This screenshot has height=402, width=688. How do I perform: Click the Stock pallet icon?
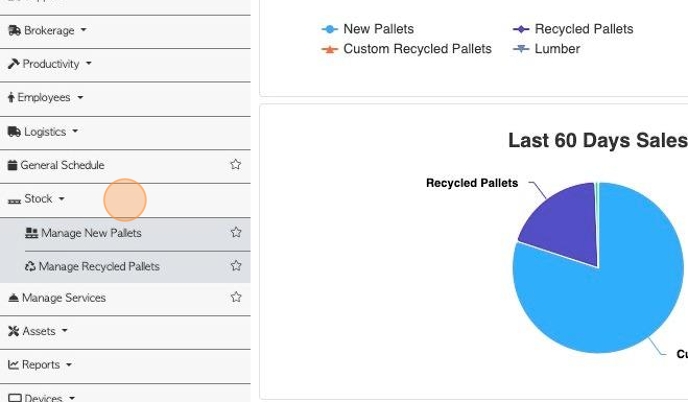click(14, 201)
